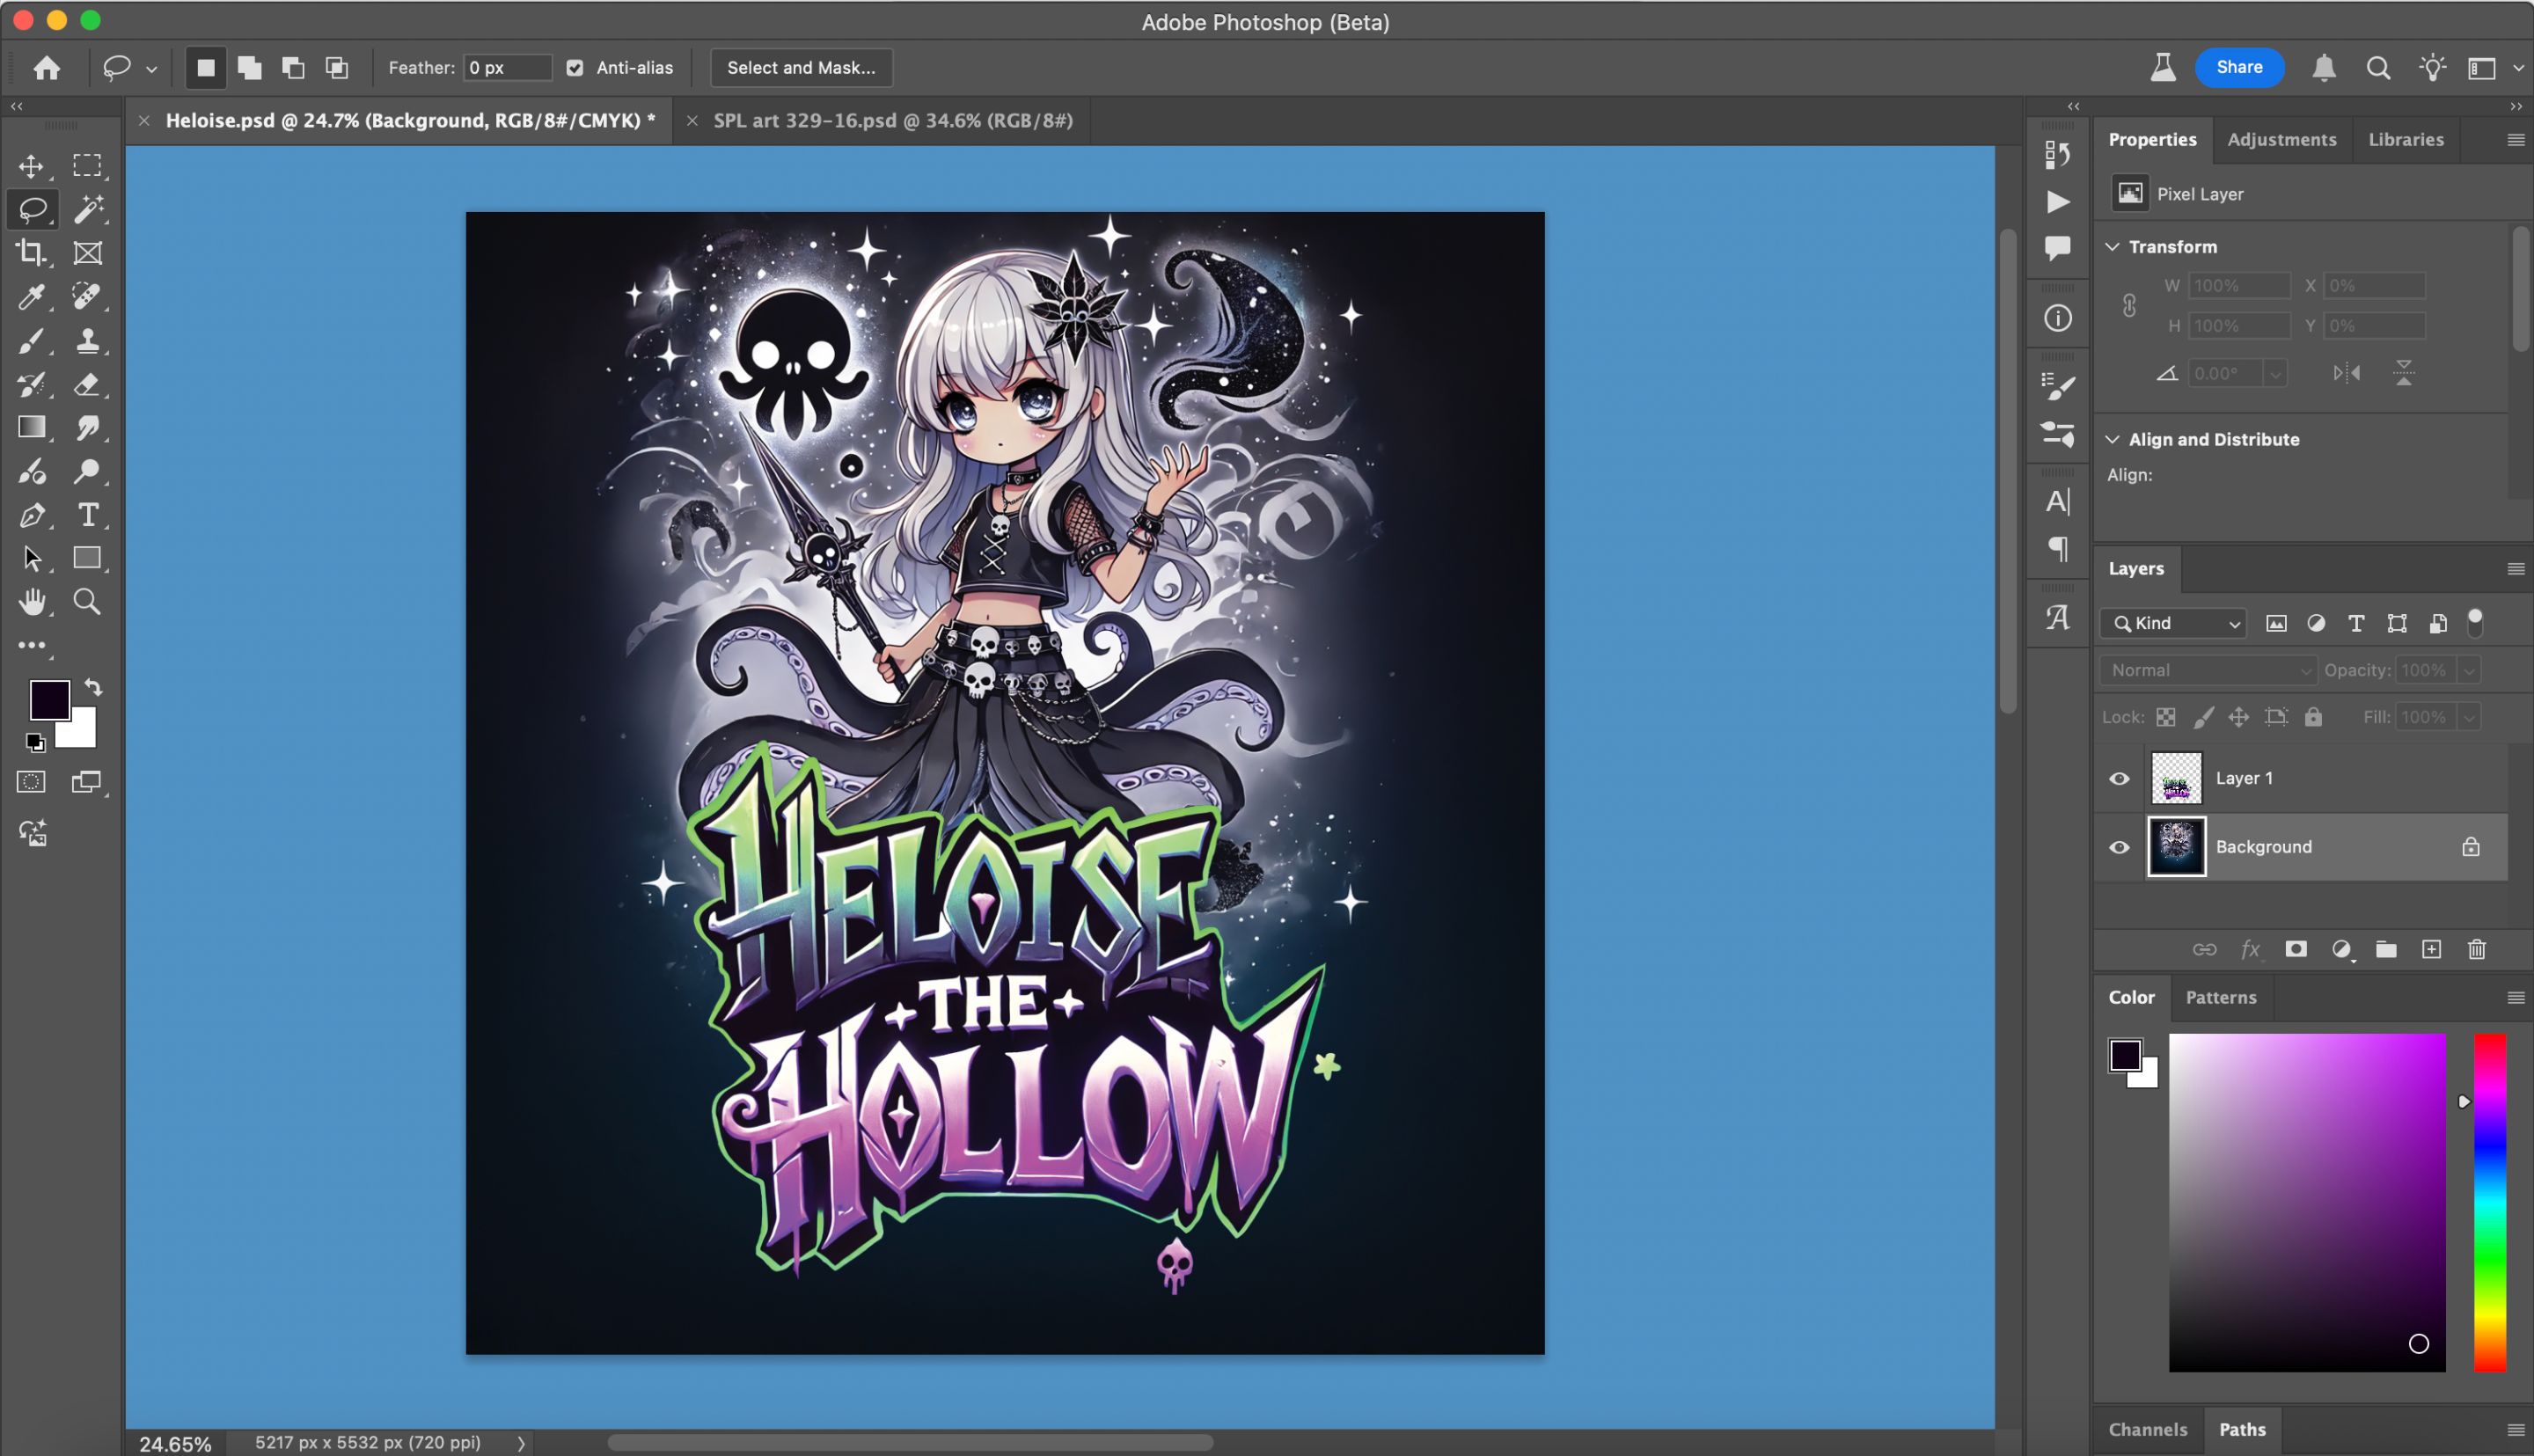
Task: Select the Clone Stamp tool
Action: pos(87,341)
